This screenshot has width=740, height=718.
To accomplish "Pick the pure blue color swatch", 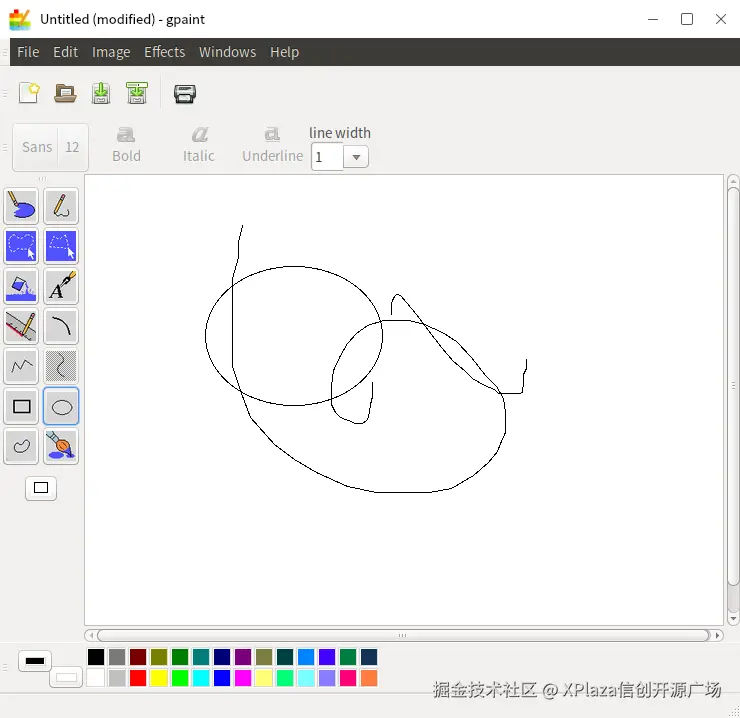I will 222,678.
